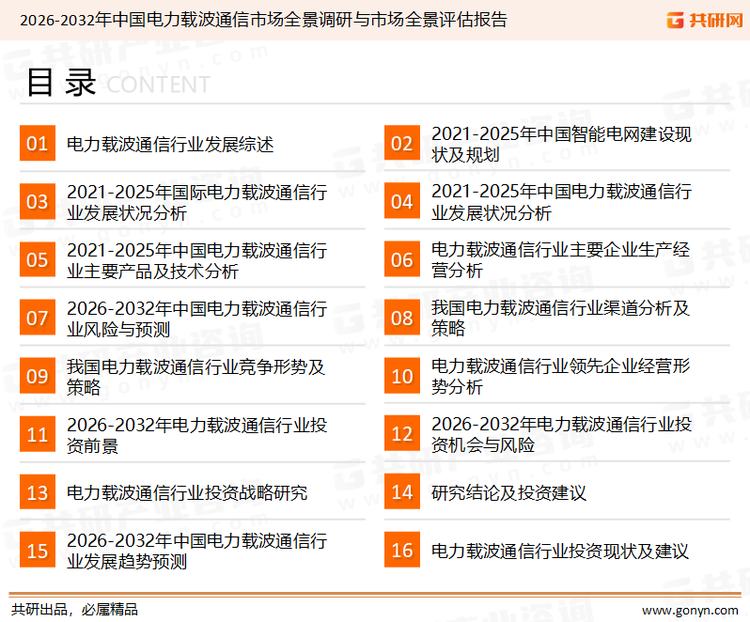The width and height of the screenshot is (750, 622).
Task: Select the orange 03 chapter number box
Action: [37, 201]
